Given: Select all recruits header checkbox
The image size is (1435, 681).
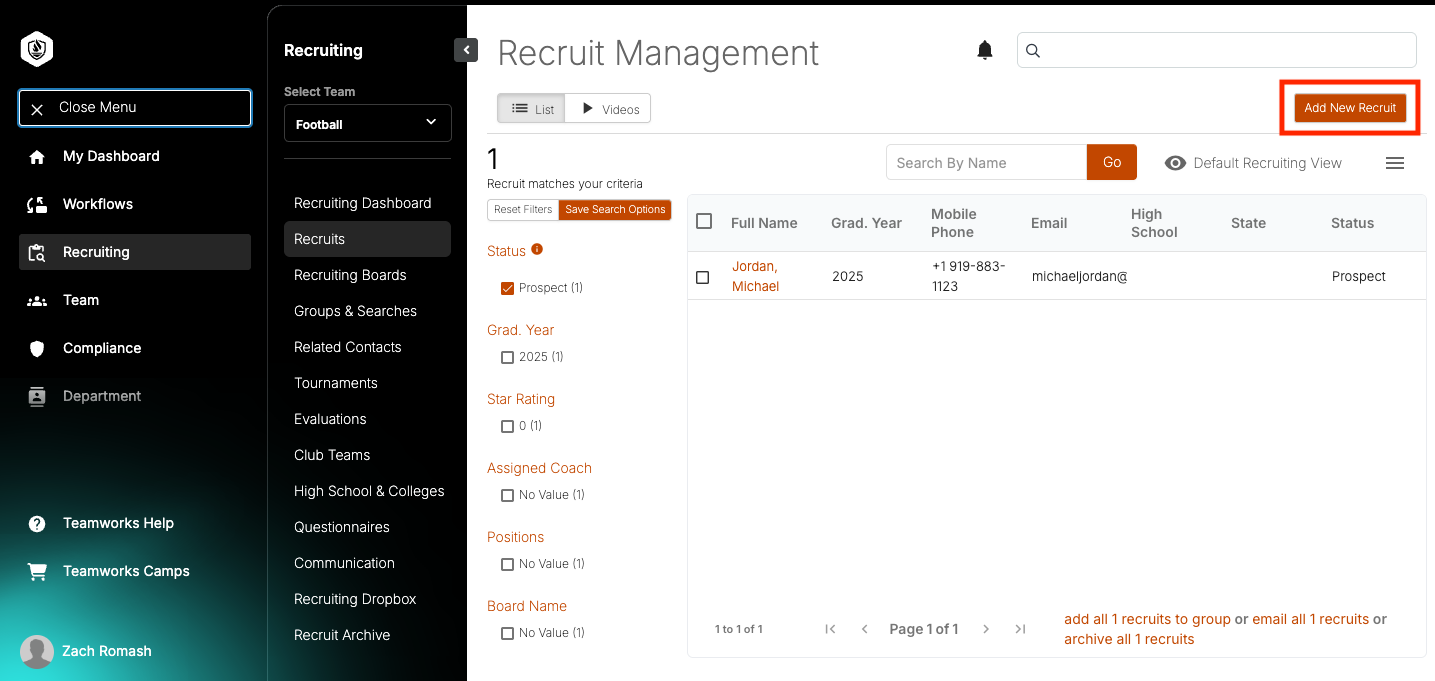Looking at the screenshot, I should (x=704, y=221).
